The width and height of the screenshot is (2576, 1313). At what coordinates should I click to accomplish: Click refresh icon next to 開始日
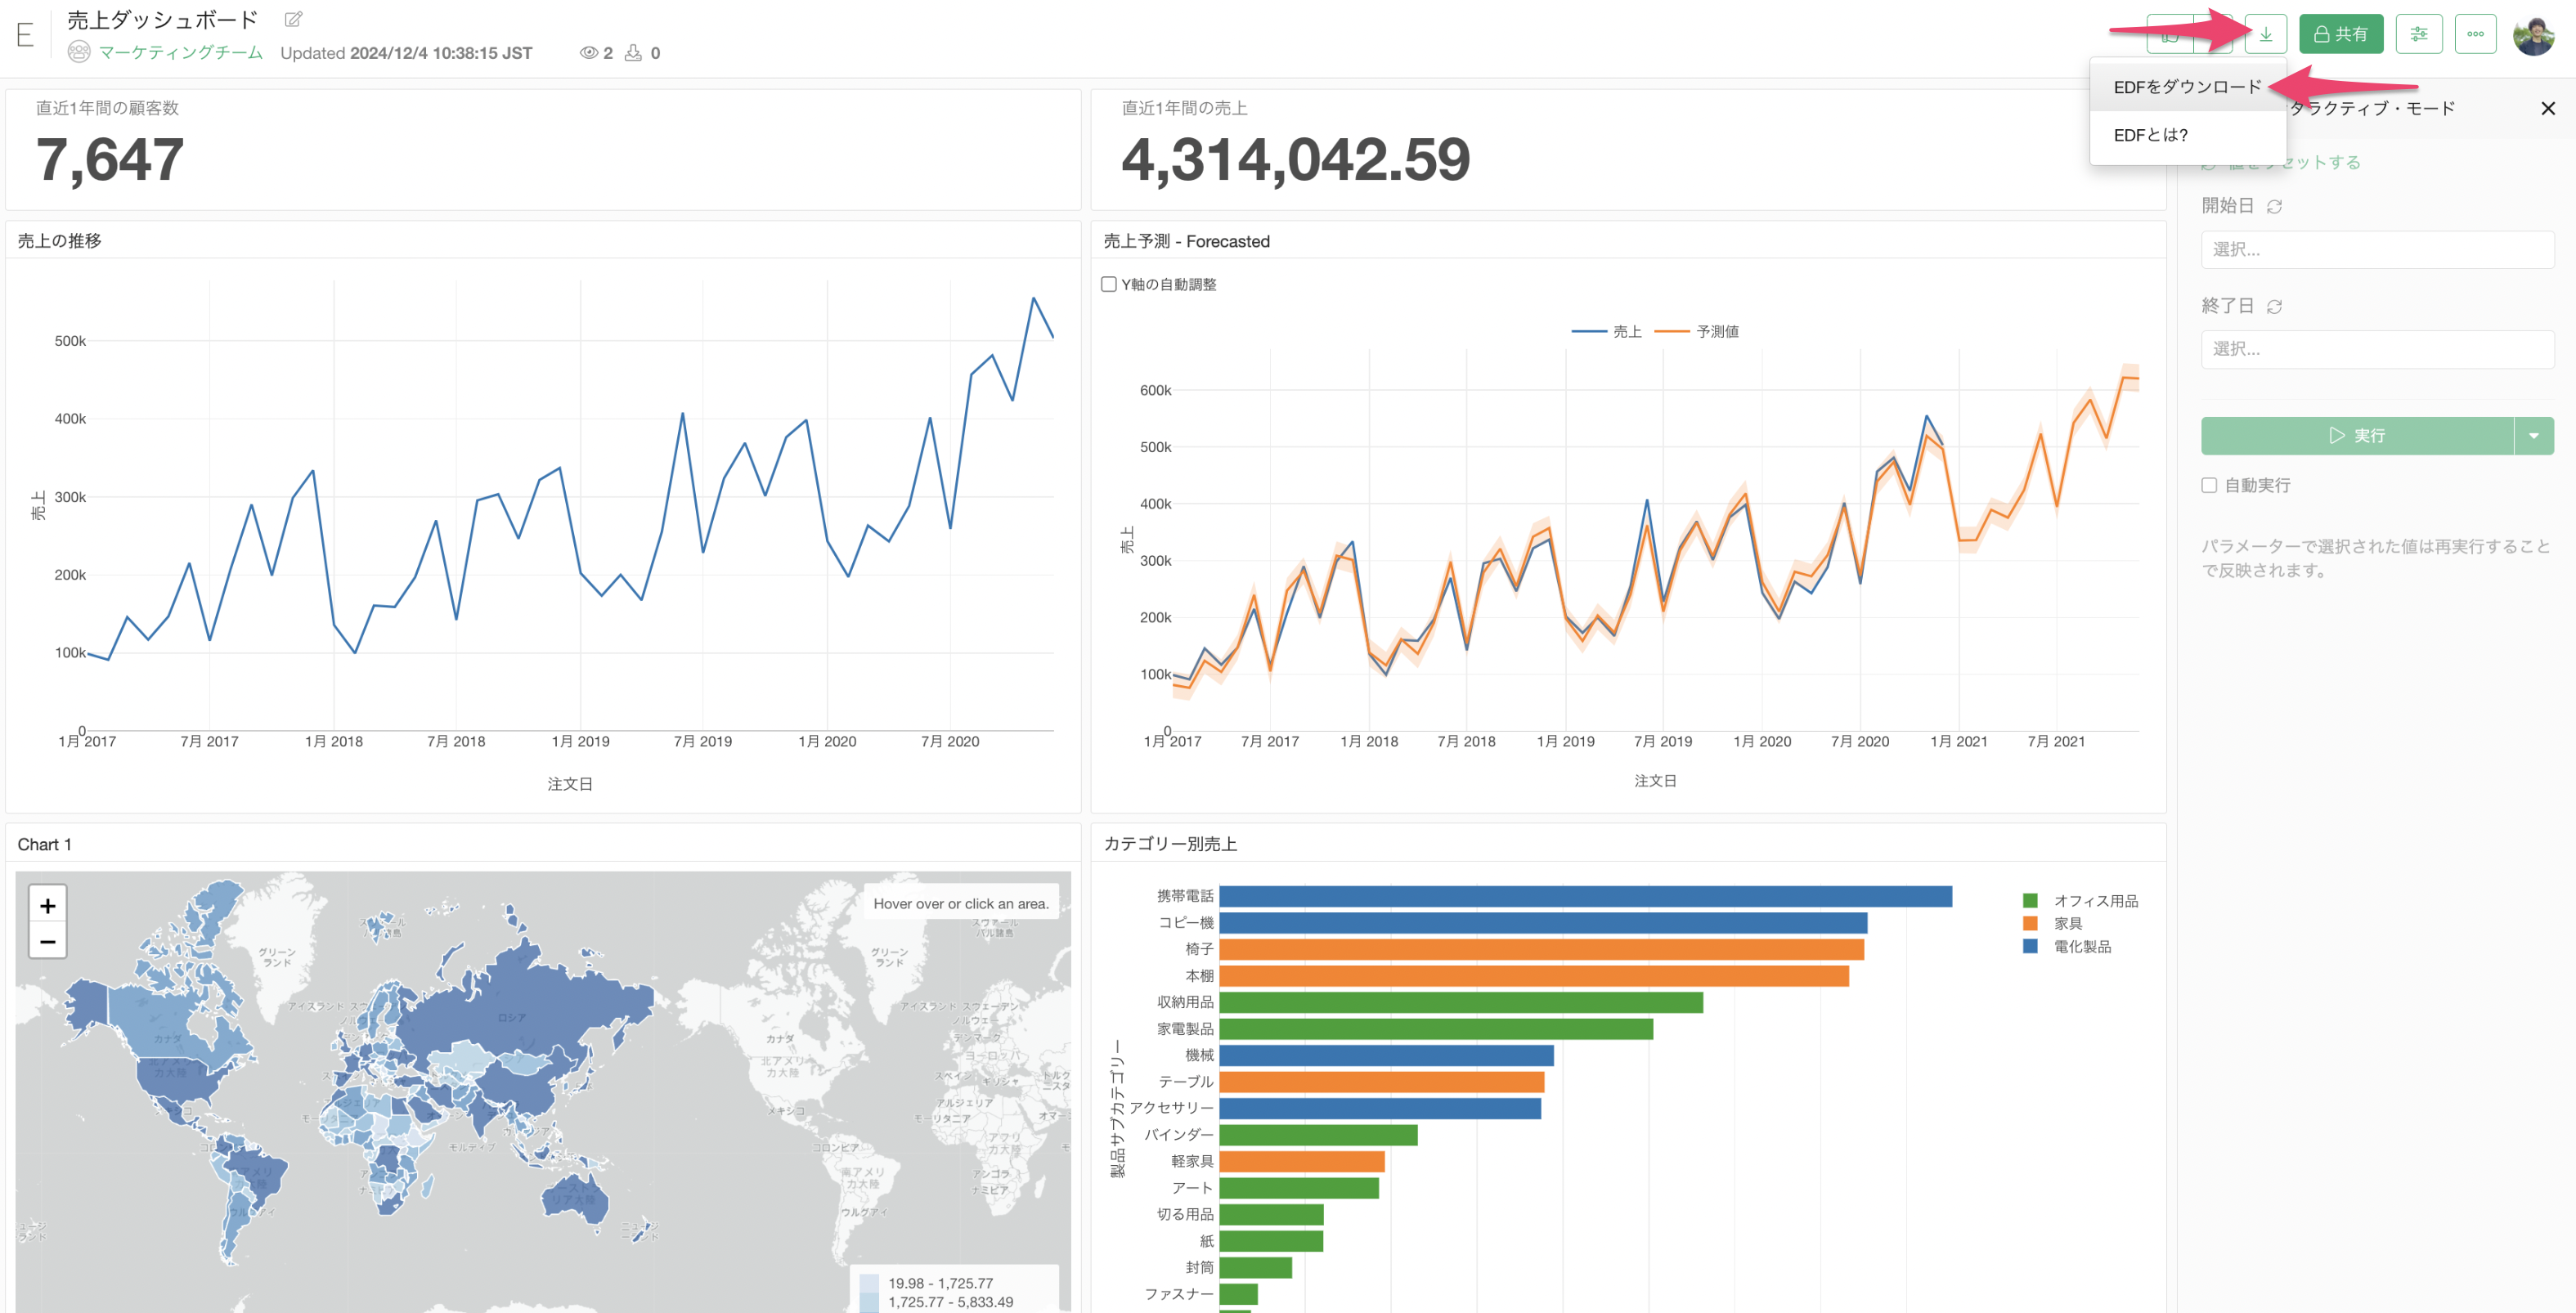click(x=2274, y=206)
